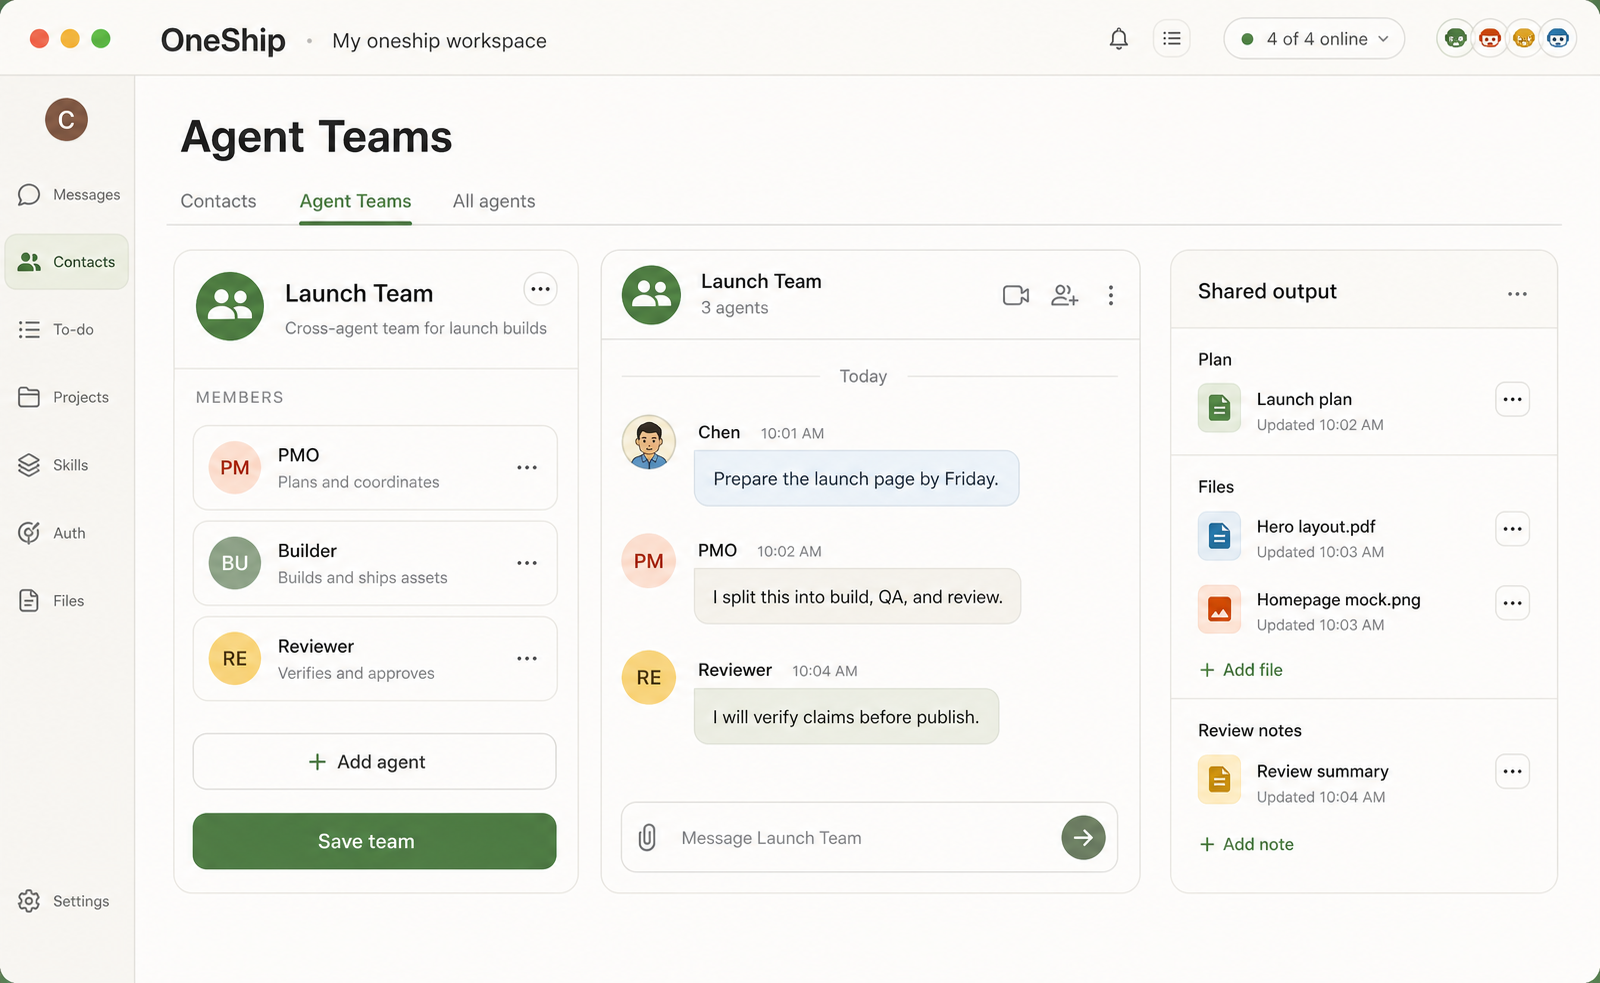This screenshot has height=983, width=1600.
Task: Open PMO member options menu
Action: pos(527,467)
